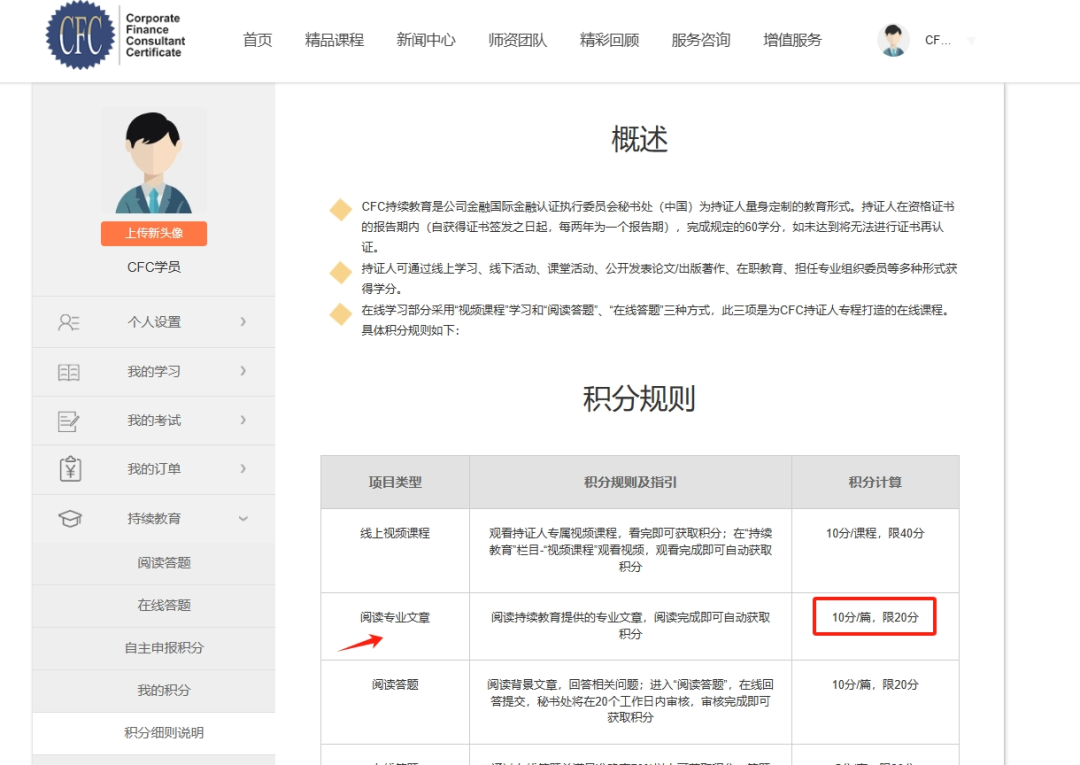Select 师资团队 from the top menu
The width and height of the screenshot is (1080, 765).
tap(517, 40)
